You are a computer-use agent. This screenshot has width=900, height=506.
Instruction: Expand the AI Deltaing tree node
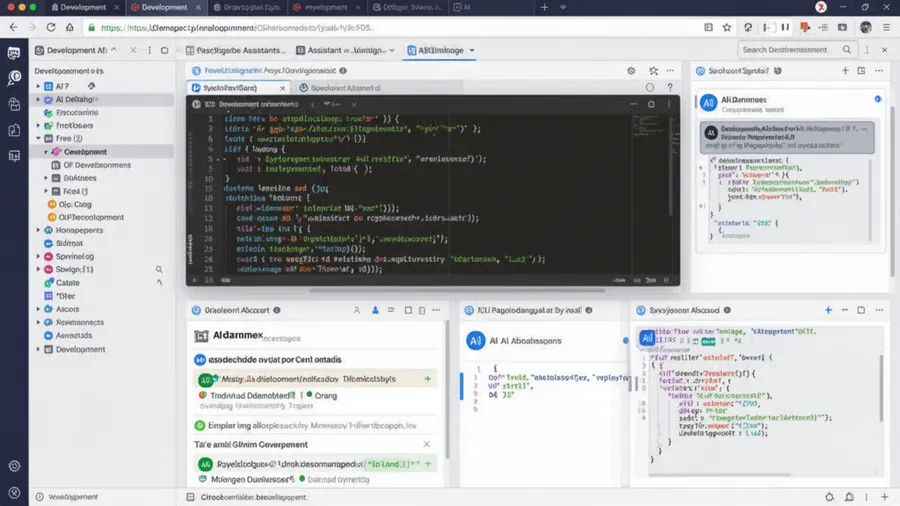tap(38, 99)
